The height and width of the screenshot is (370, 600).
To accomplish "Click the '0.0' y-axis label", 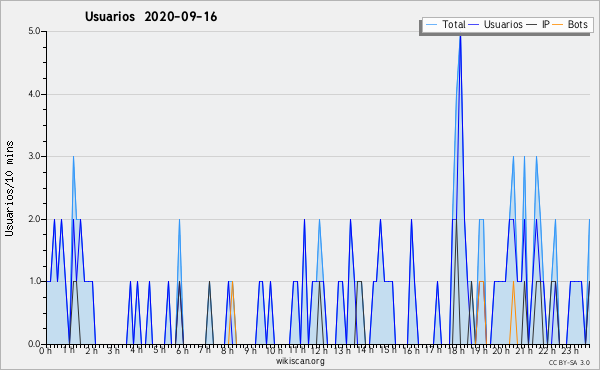I will (34, 344).
